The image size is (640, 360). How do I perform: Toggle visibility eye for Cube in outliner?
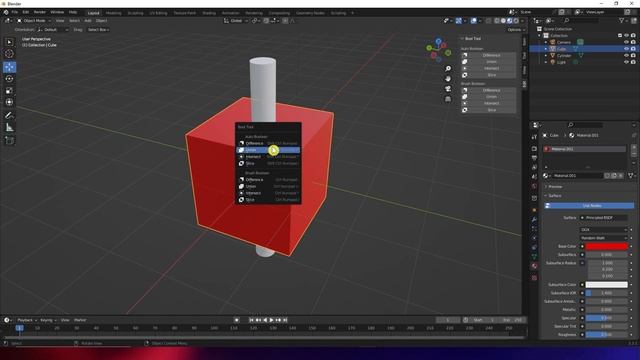point(627,49)
